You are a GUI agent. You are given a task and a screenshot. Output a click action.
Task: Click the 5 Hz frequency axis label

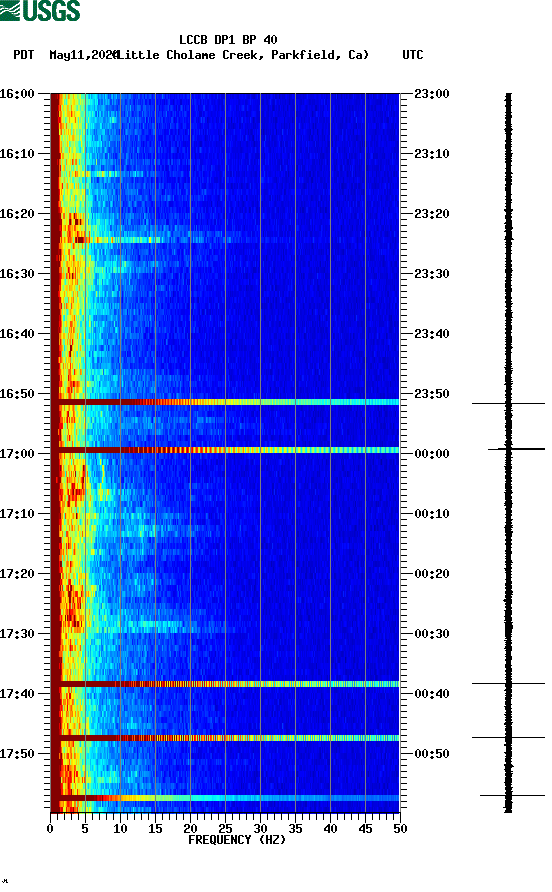[85, 829]
